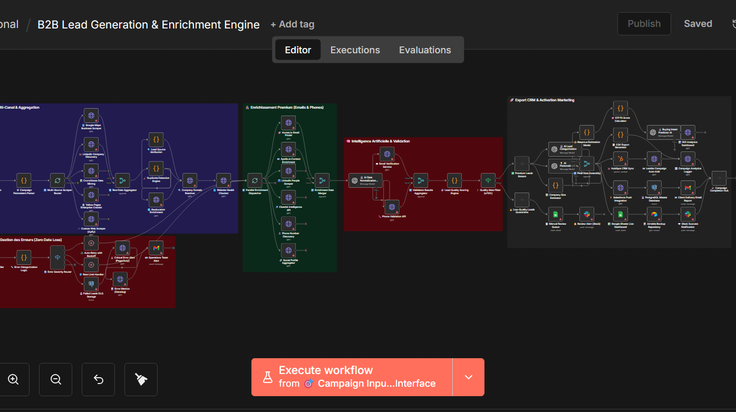
Task: Click the Slack Success Notification node
Action: (x=688, y=214)
